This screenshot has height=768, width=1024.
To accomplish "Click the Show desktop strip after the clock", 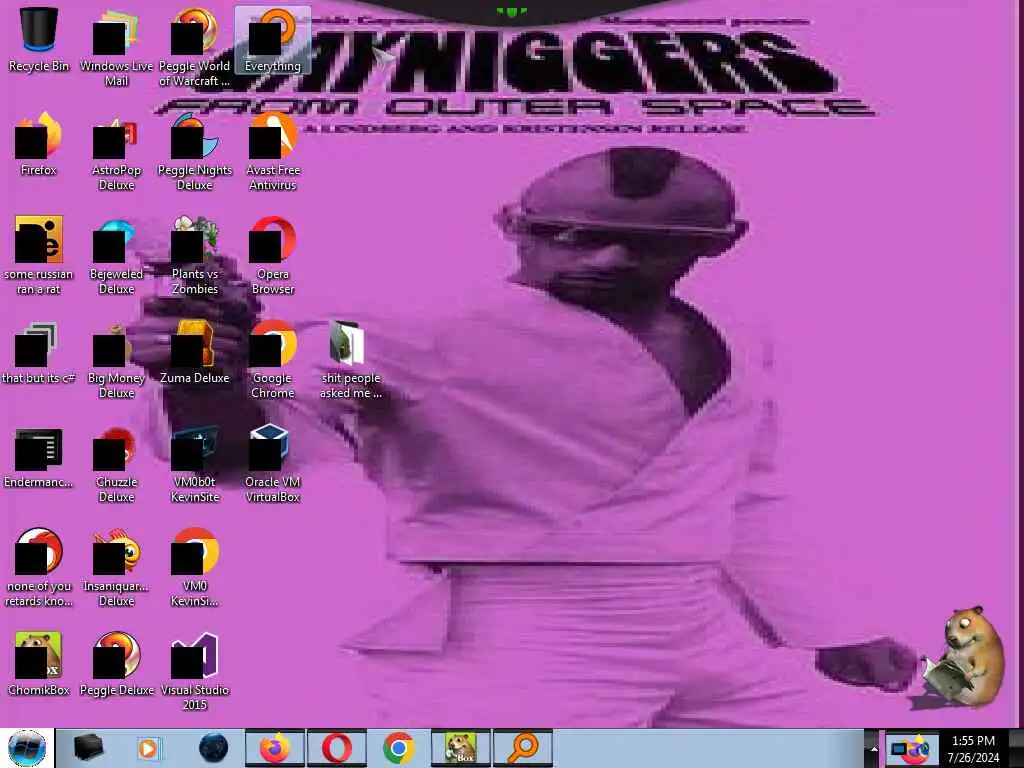I will pyautogui.click(x=1017, y=748).
